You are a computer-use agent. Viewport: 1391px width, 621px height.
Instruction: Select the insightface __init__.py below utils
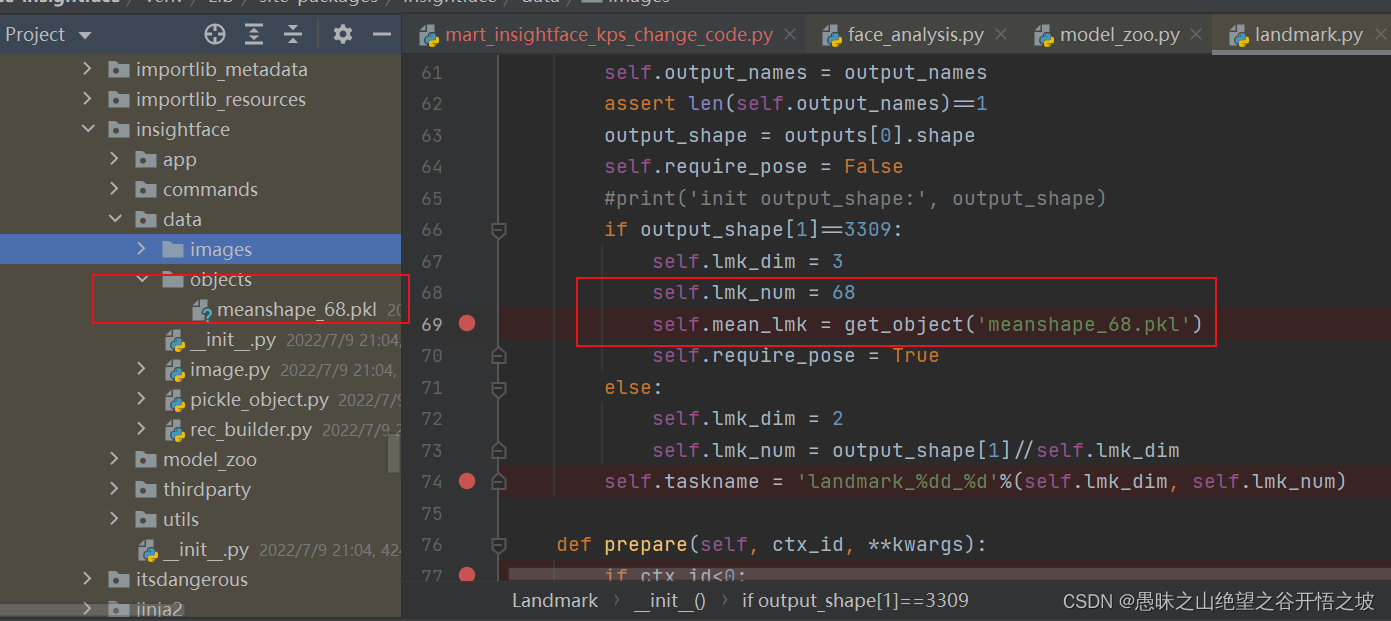206,550
